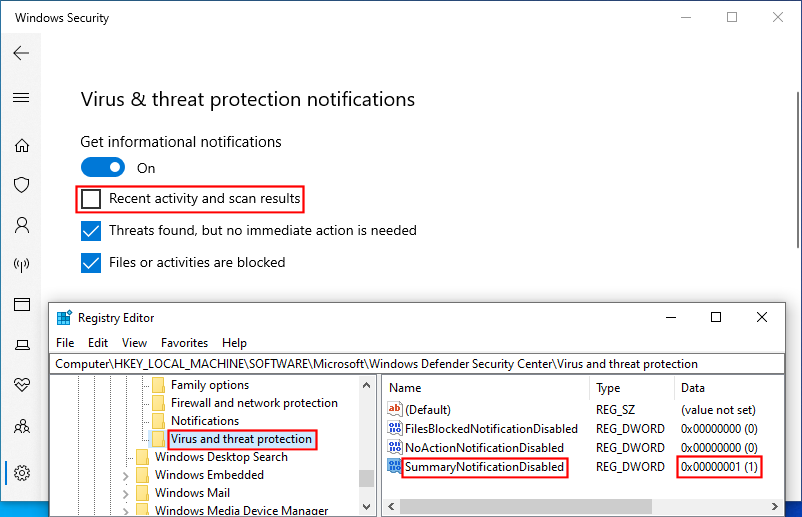802x517 pixels.
Task: Open Settings gear in sidebar
Action: 21,472
